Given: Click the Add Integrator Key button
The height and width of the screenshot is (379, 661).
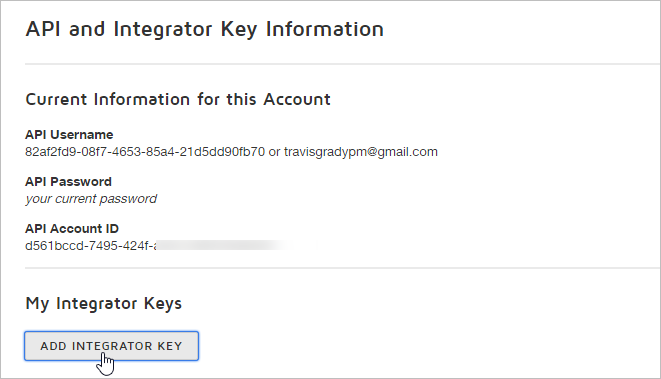Looking at the screenshot, I should pos(111,346).
